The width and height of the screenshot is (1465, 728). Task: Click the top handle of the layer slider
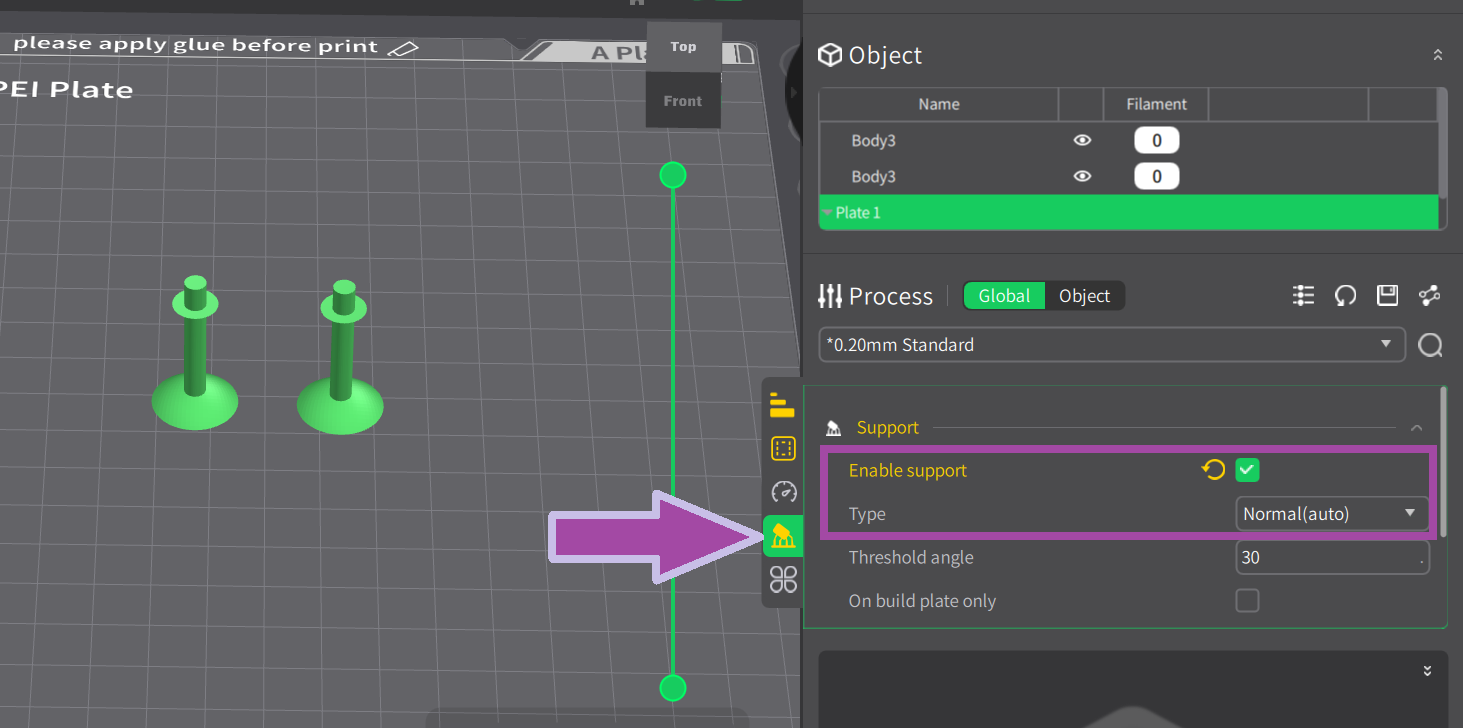pyautogui.click(x=673, y=176)
